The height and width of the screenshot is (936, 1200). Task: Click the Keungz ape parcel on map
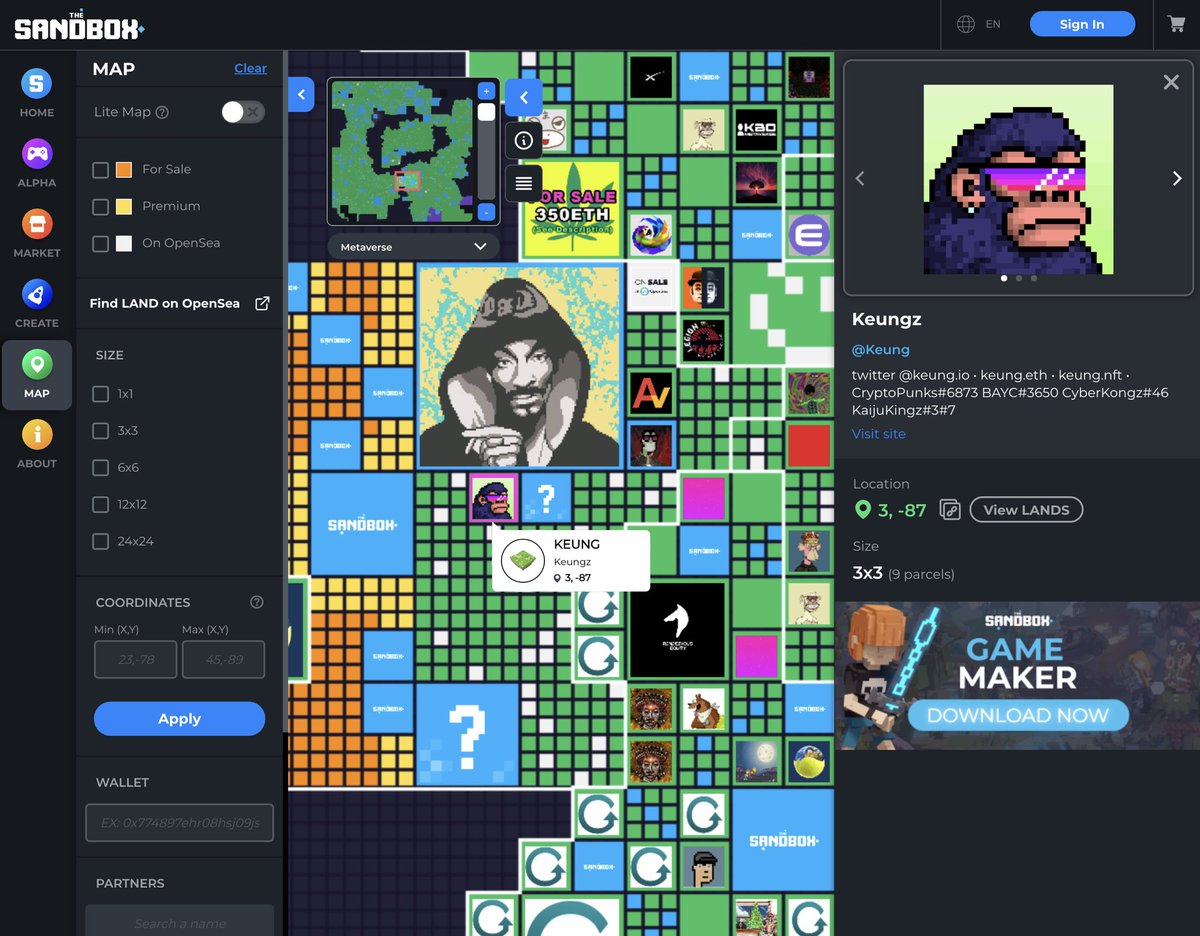click(x=493, y=498)
